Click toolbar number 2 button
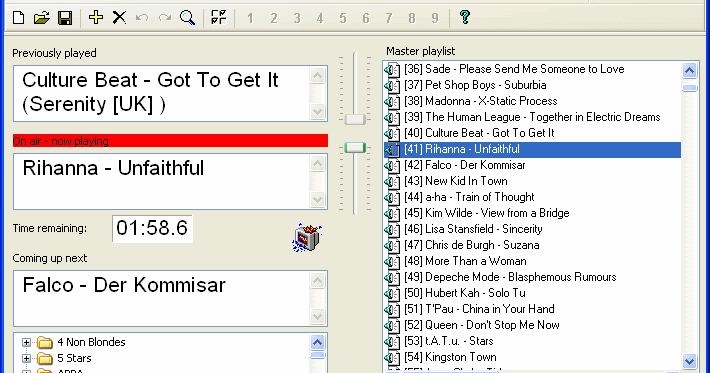The height and width of the screenshot is (373, 710). (273, 18)
